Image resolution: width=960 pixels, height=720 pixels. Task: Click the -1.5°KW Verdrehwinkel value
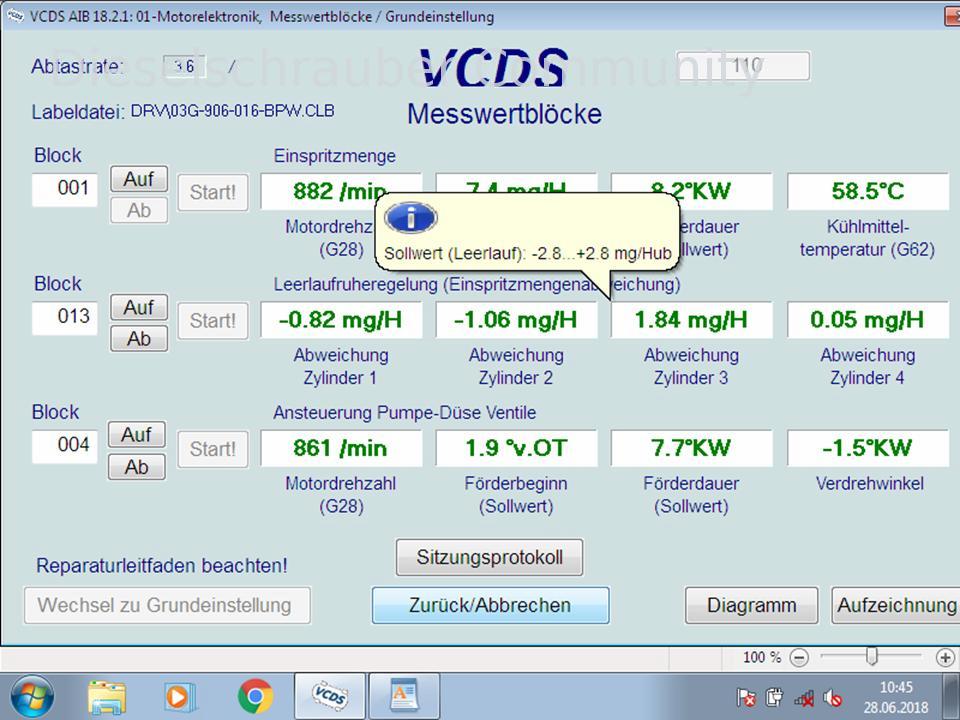point(868,448)
